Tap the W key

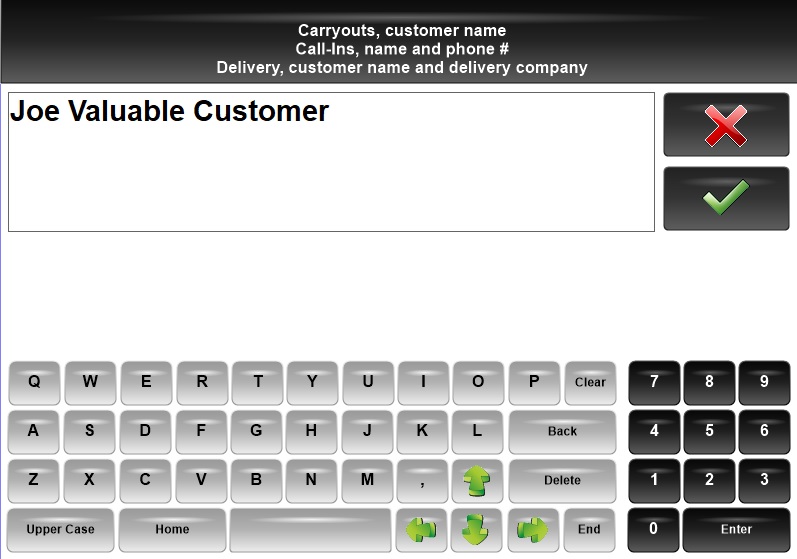click(90, 383)
